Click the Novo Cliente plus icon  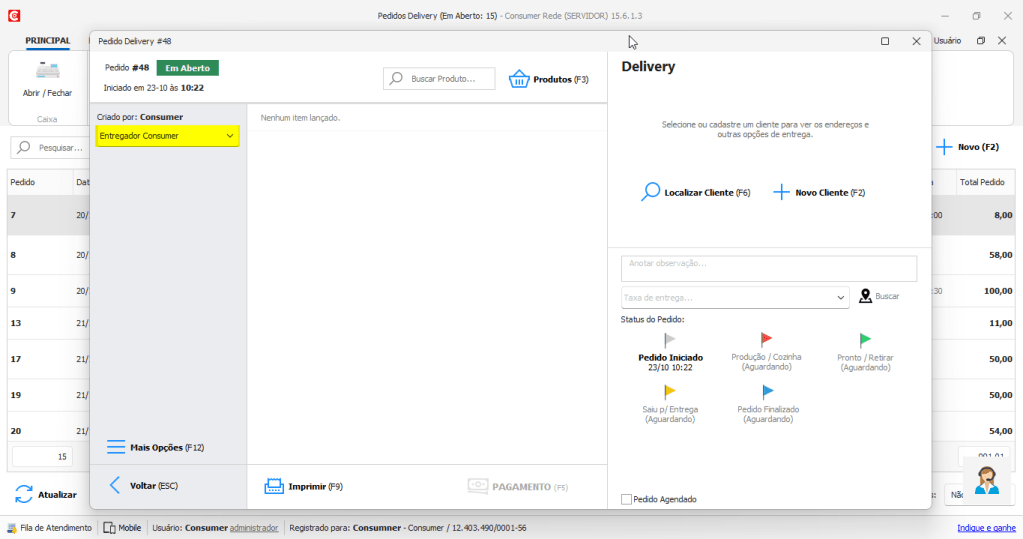(782, 192)
